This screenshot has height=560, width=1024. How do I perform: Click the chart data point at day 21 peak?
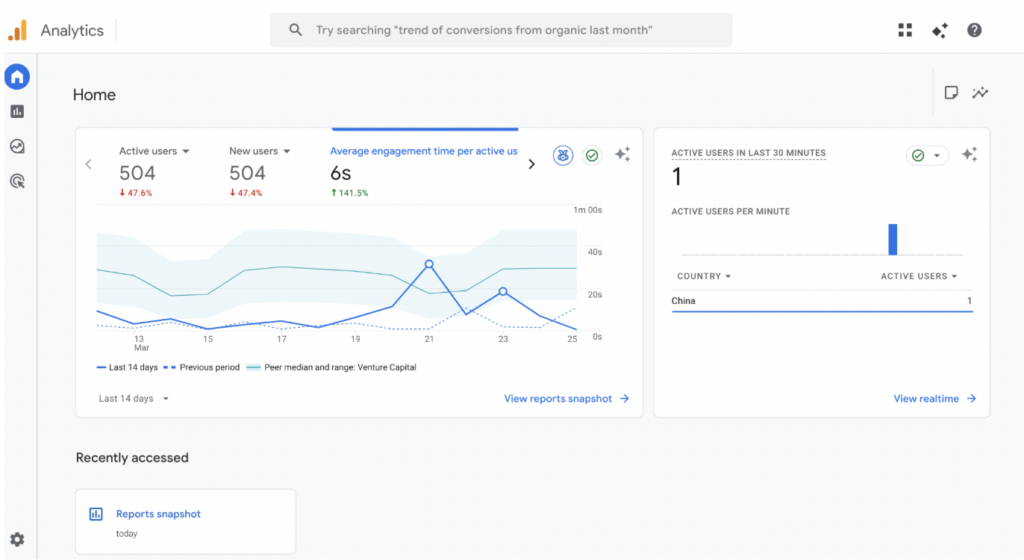tap(429, 264)
